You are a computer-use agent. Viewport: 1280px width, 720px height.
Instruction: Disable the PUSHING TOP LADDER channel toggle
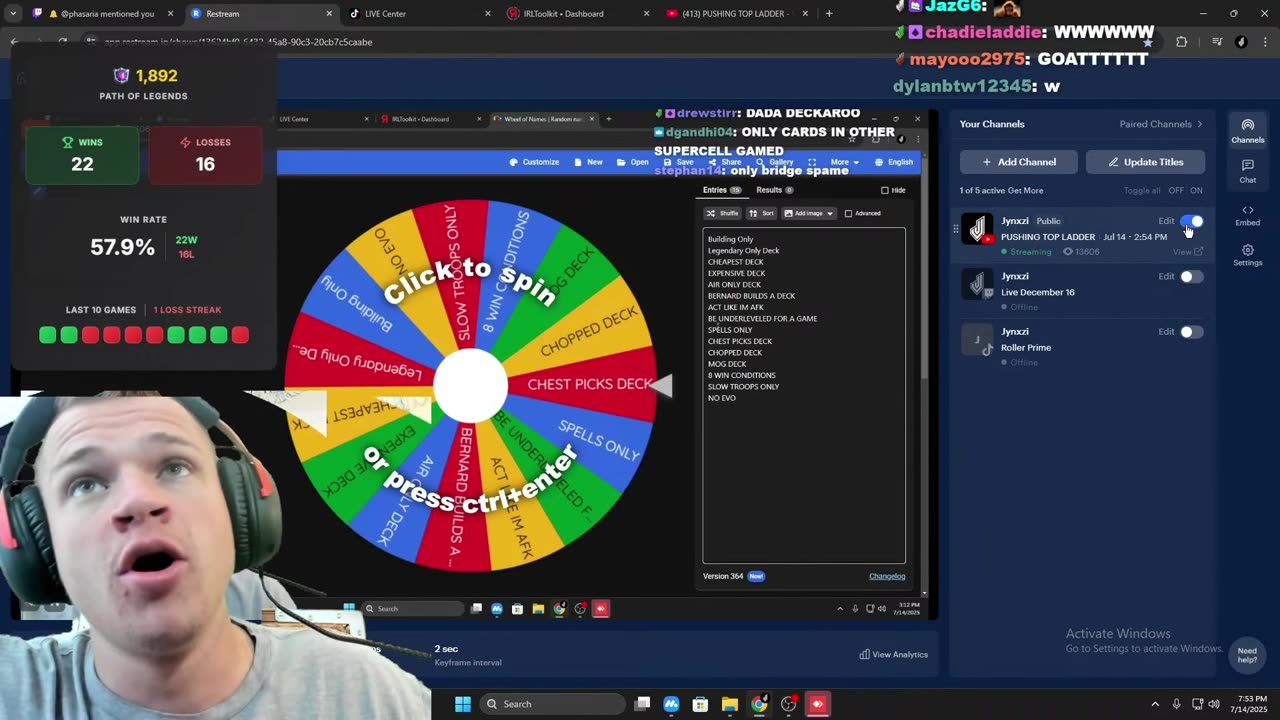(1192, 221)
